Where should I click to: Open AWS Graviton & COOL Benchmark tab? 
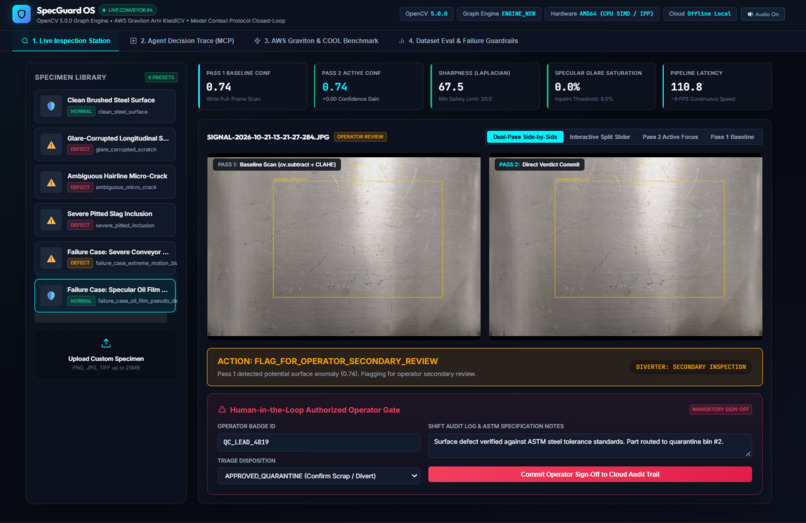click(316, 41)
